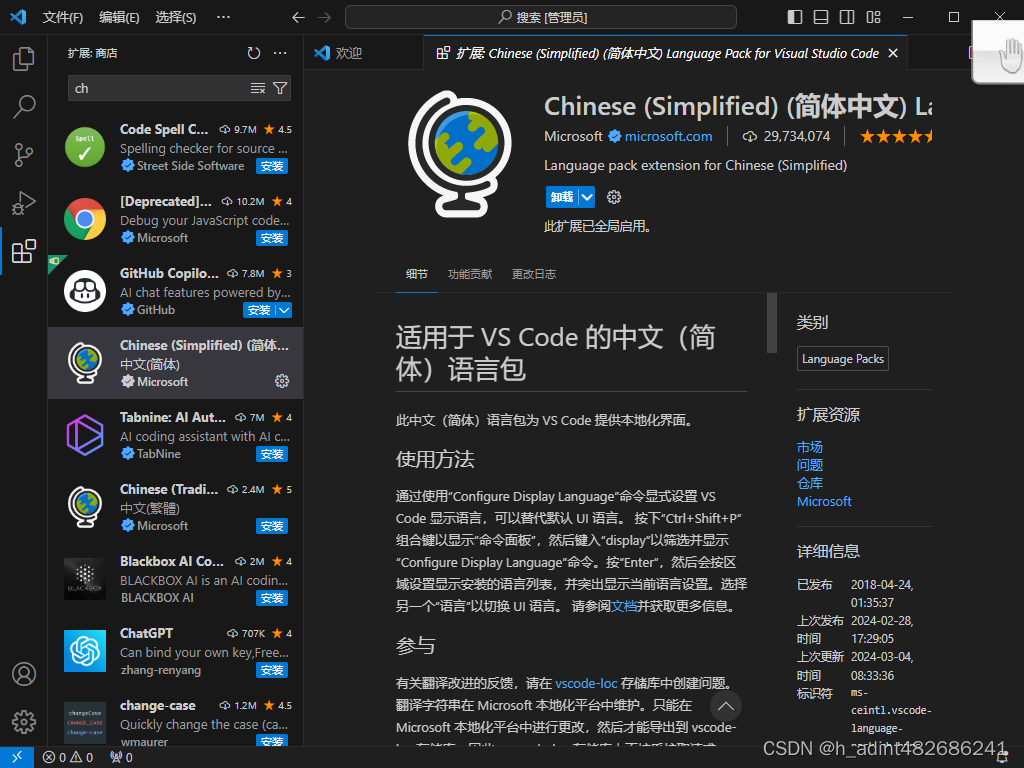Open the Tabnine extension icon entry
This screenshot has width=1024, height=768.
click(85, 435)
